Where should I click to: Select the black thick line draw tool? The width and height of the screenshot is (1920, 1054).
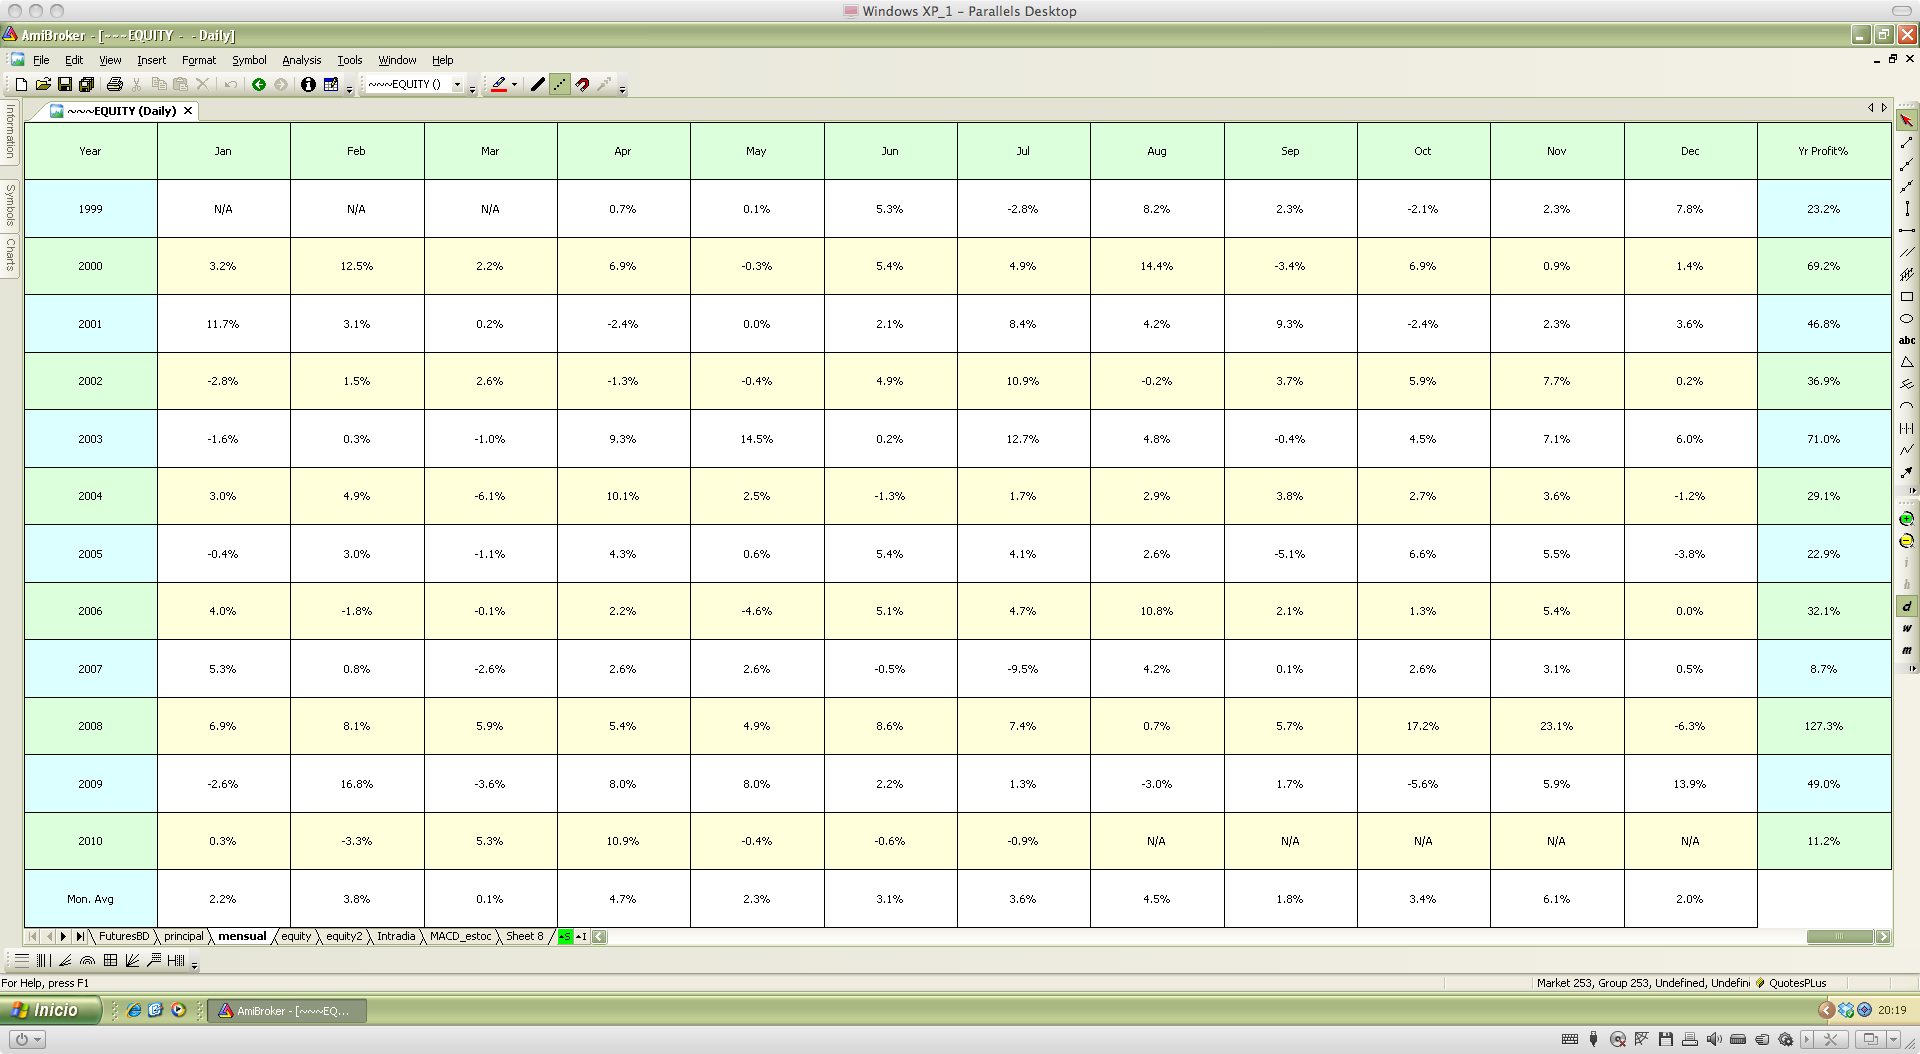pos(538,85)
